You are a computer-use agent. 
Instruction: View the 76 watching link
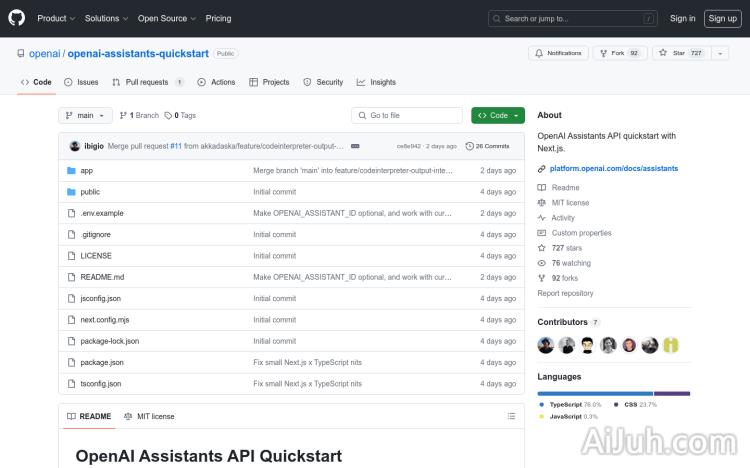click(x=564, y=263)
